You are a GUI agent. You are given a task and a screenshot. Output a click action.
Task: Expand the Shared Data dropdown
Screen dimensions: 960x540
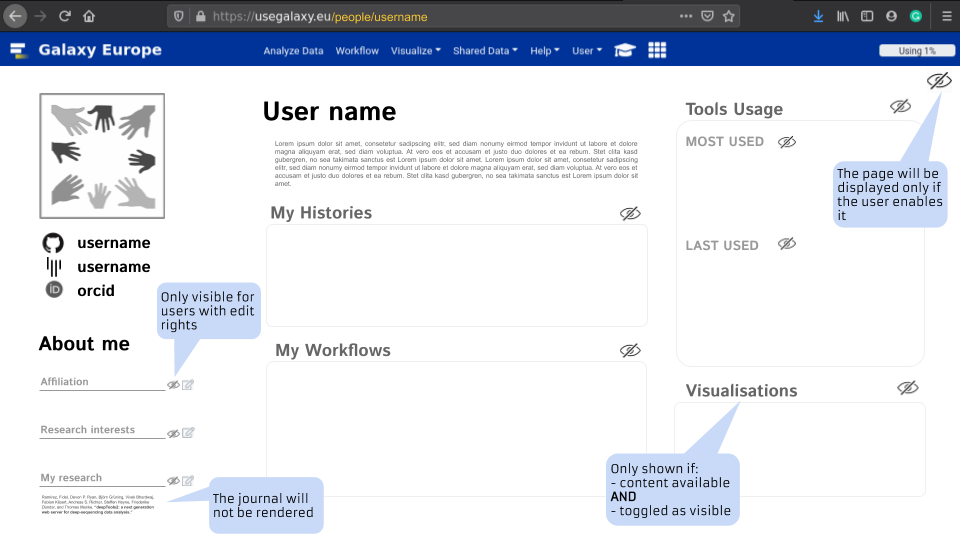485,51
